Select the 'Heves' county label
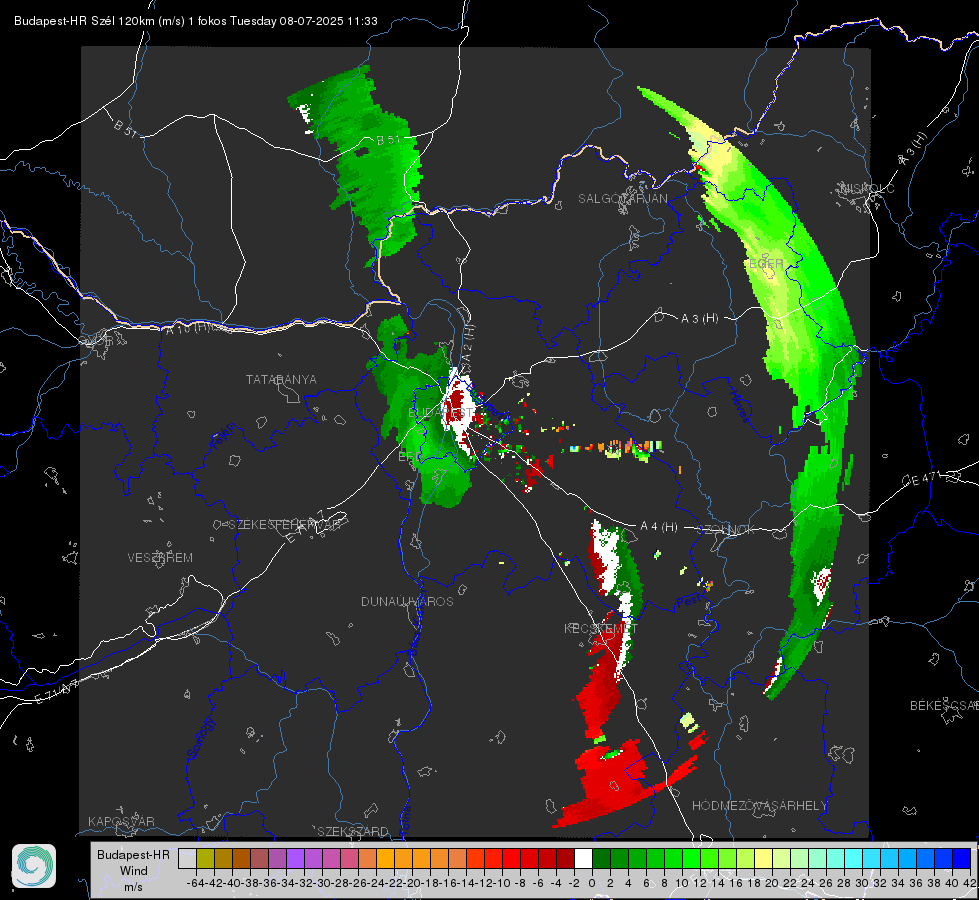 point(739,406)
